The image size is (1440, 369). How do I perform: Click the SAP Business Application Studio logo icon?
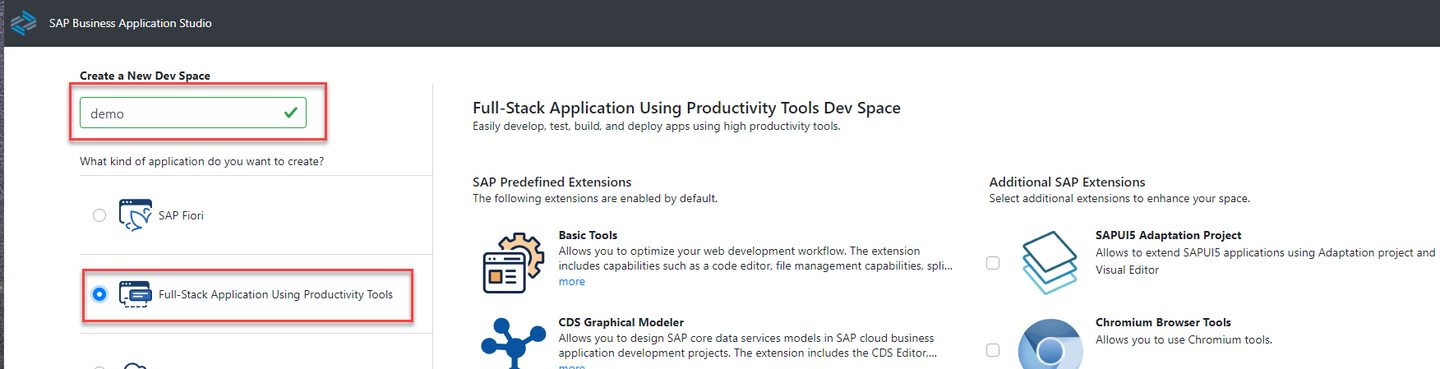pyautogui.click(x=23, y=23)
